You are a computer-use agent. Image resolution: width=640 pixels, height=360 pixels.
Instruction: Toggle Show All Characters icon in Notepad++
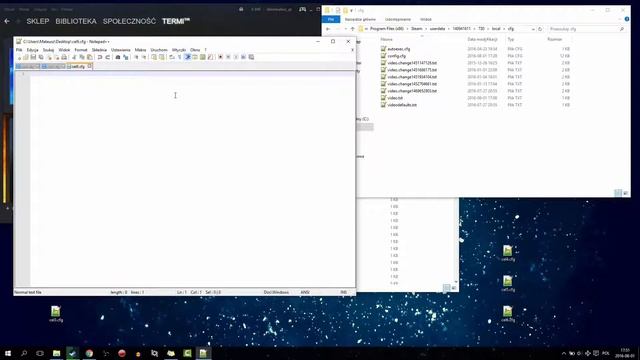click(180, 57)
